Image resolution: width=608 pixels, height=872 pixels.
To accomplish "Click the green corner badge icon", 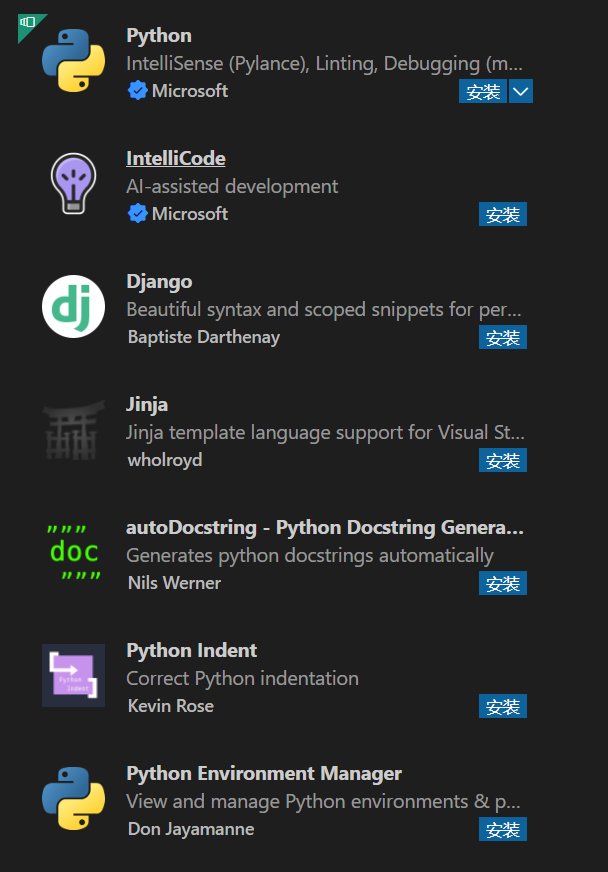I will (x=27, y=22).
